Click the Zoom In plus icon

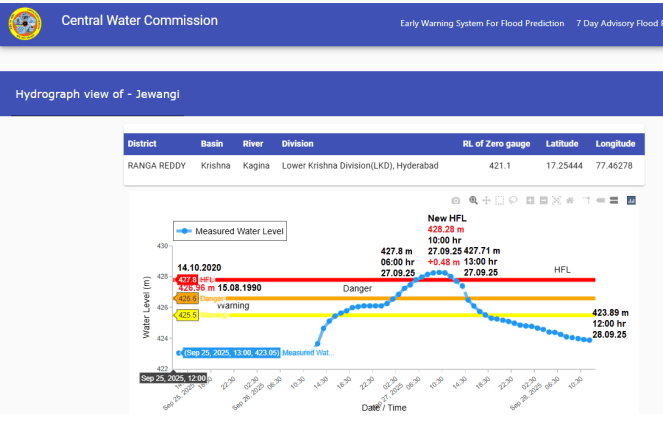click(x=530, y=201)
